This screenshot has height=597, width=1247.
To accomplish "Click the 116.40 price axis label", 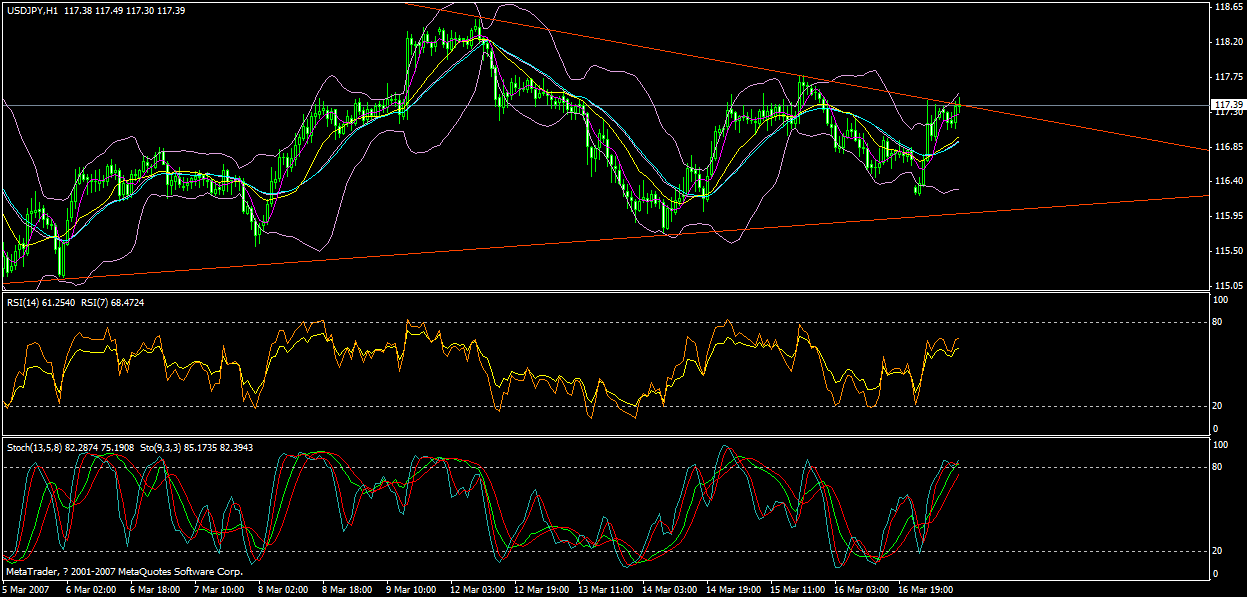I will (x=1228, y=181).
